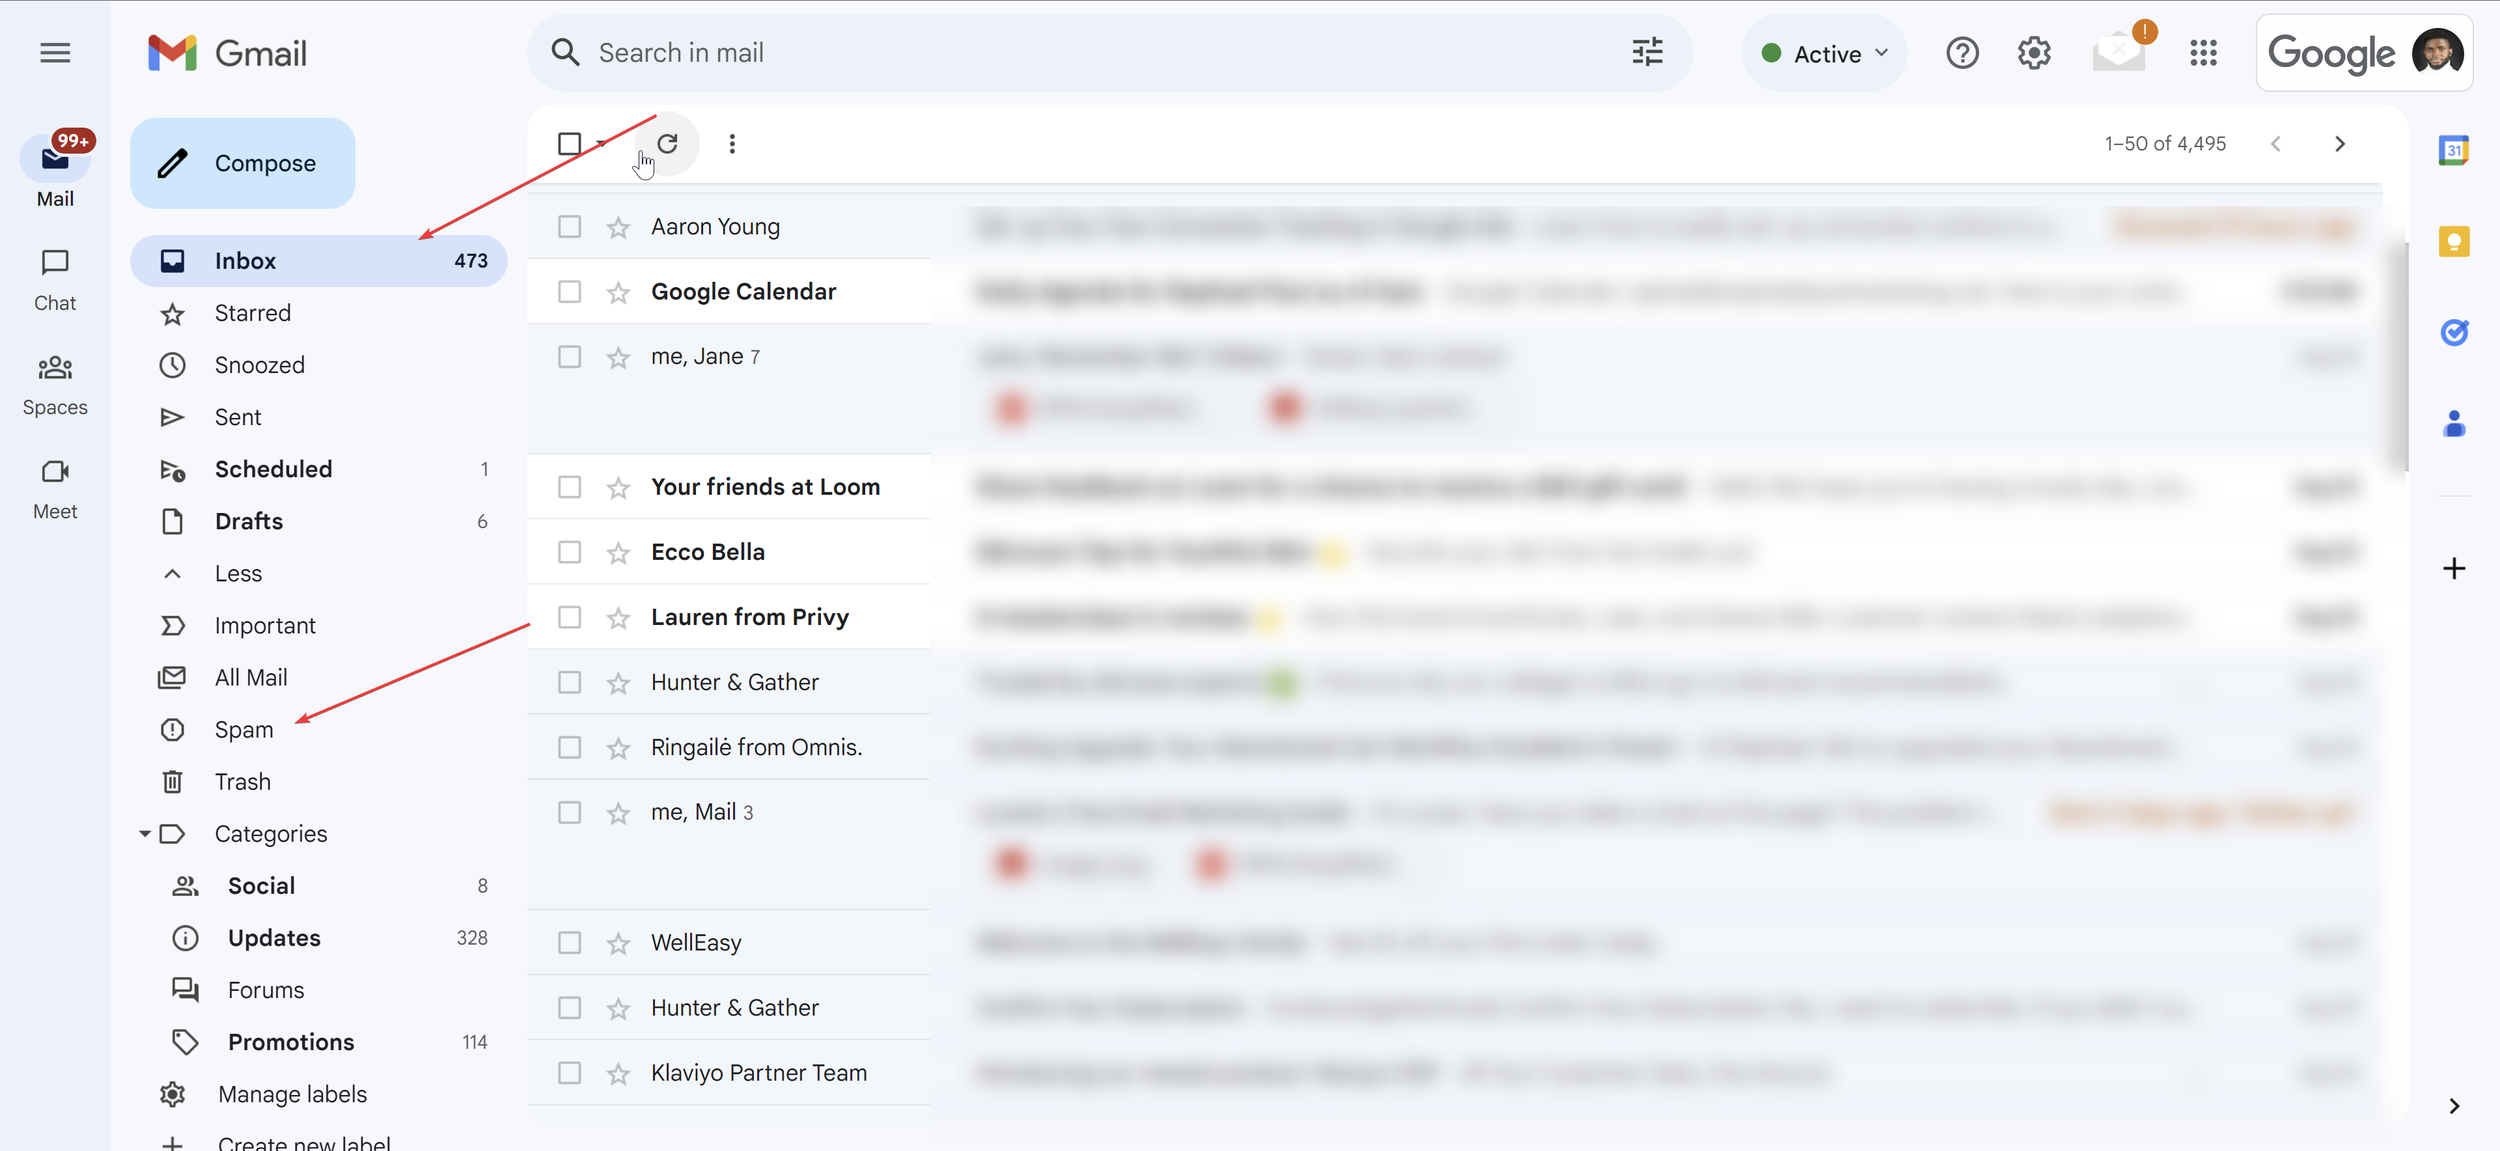Click the refresh mail icon

point(667,144)
